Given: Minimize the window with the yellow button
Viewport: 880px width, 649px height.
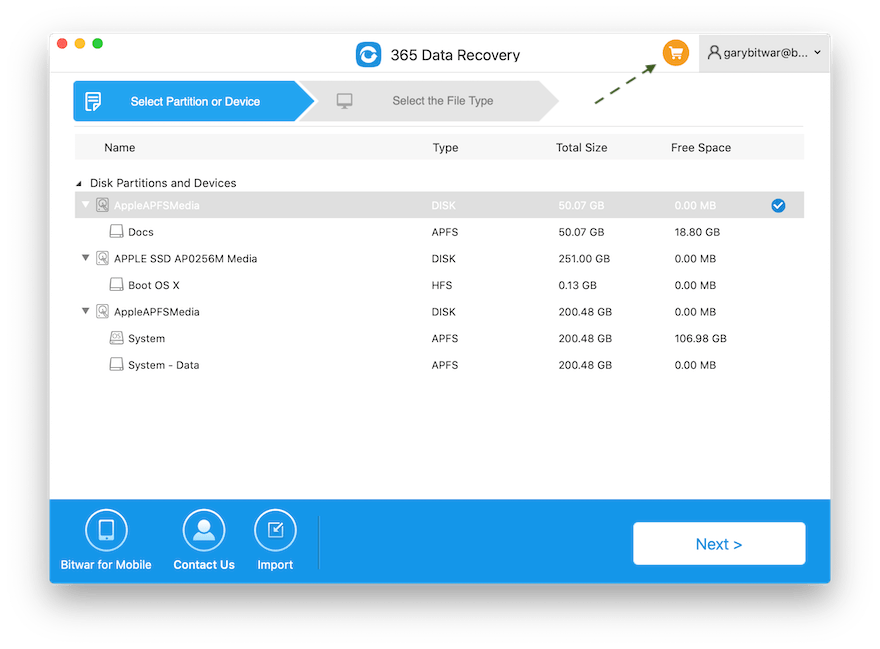Looking at the screenshot, I should 80,44.
